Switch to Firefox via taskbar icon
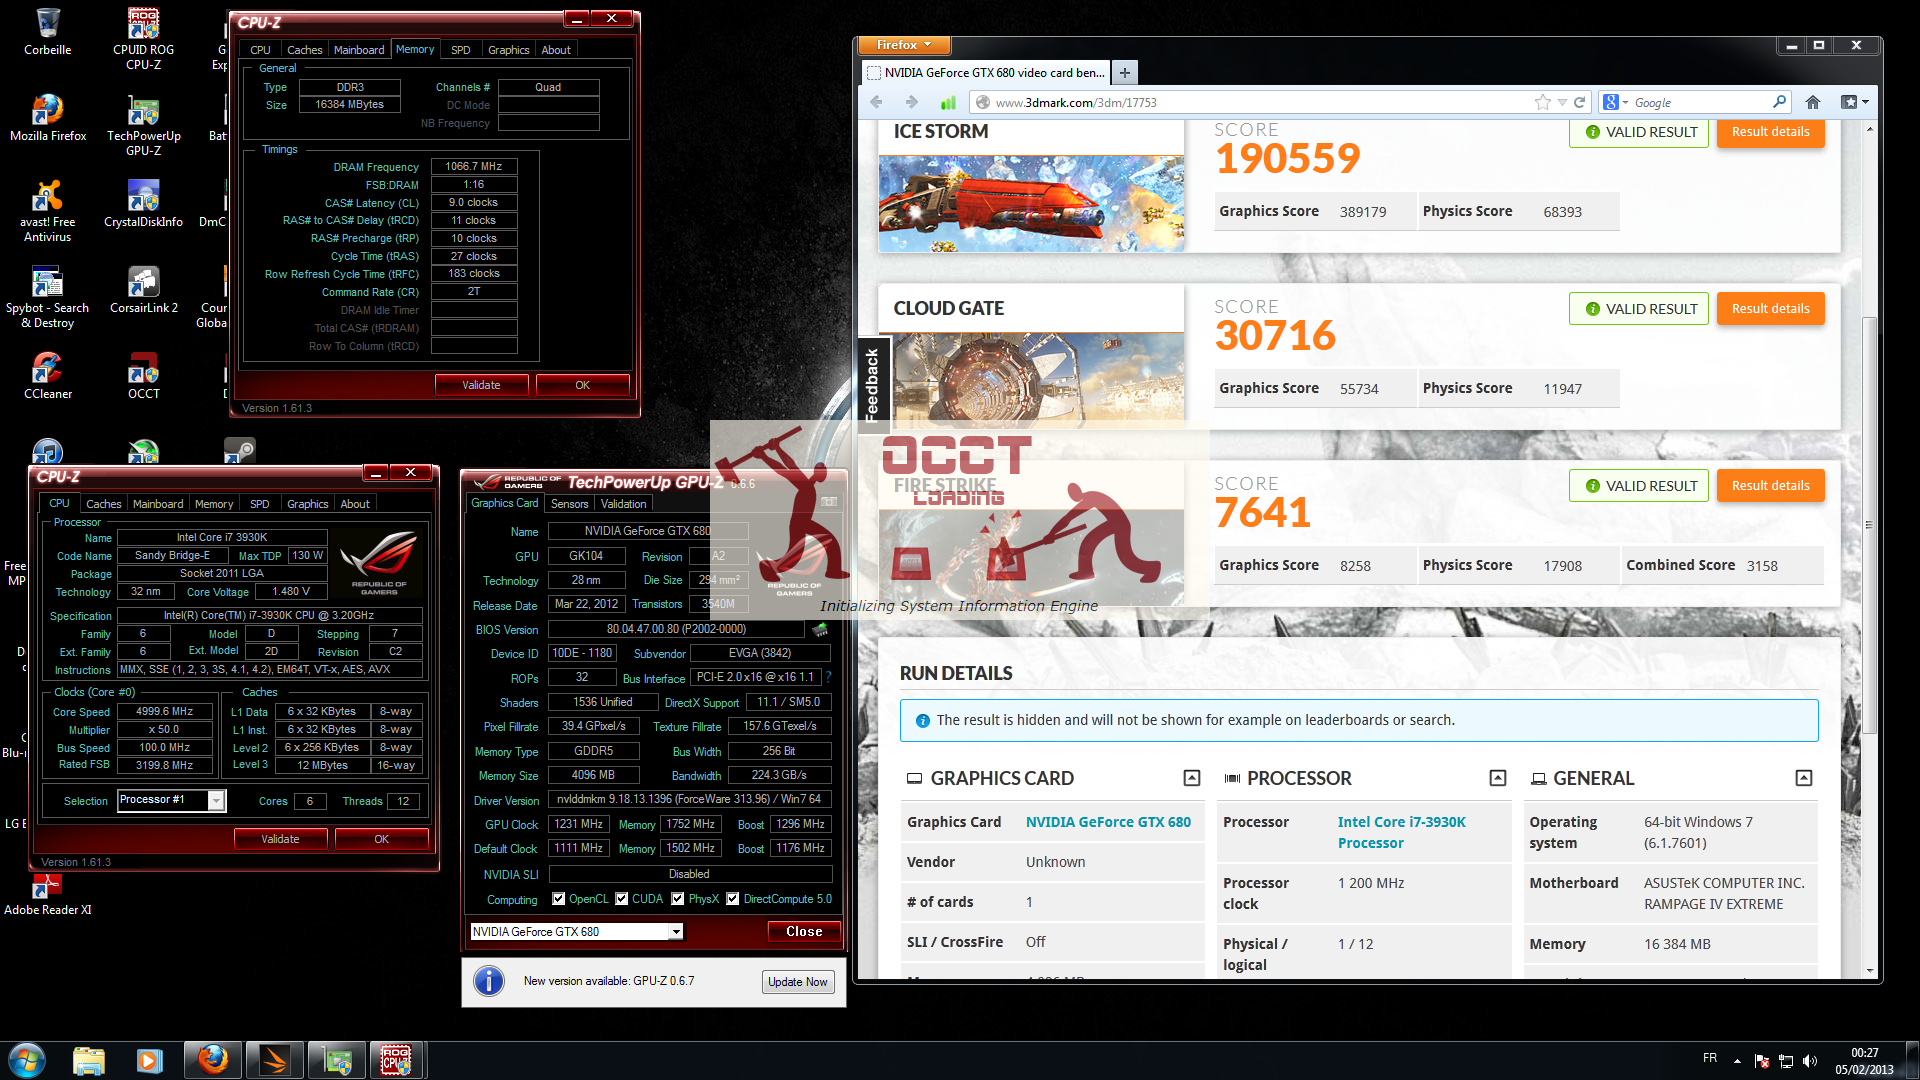Screen dimensions: 1920x1080 pyautogui.click(x=212, y=1060)
